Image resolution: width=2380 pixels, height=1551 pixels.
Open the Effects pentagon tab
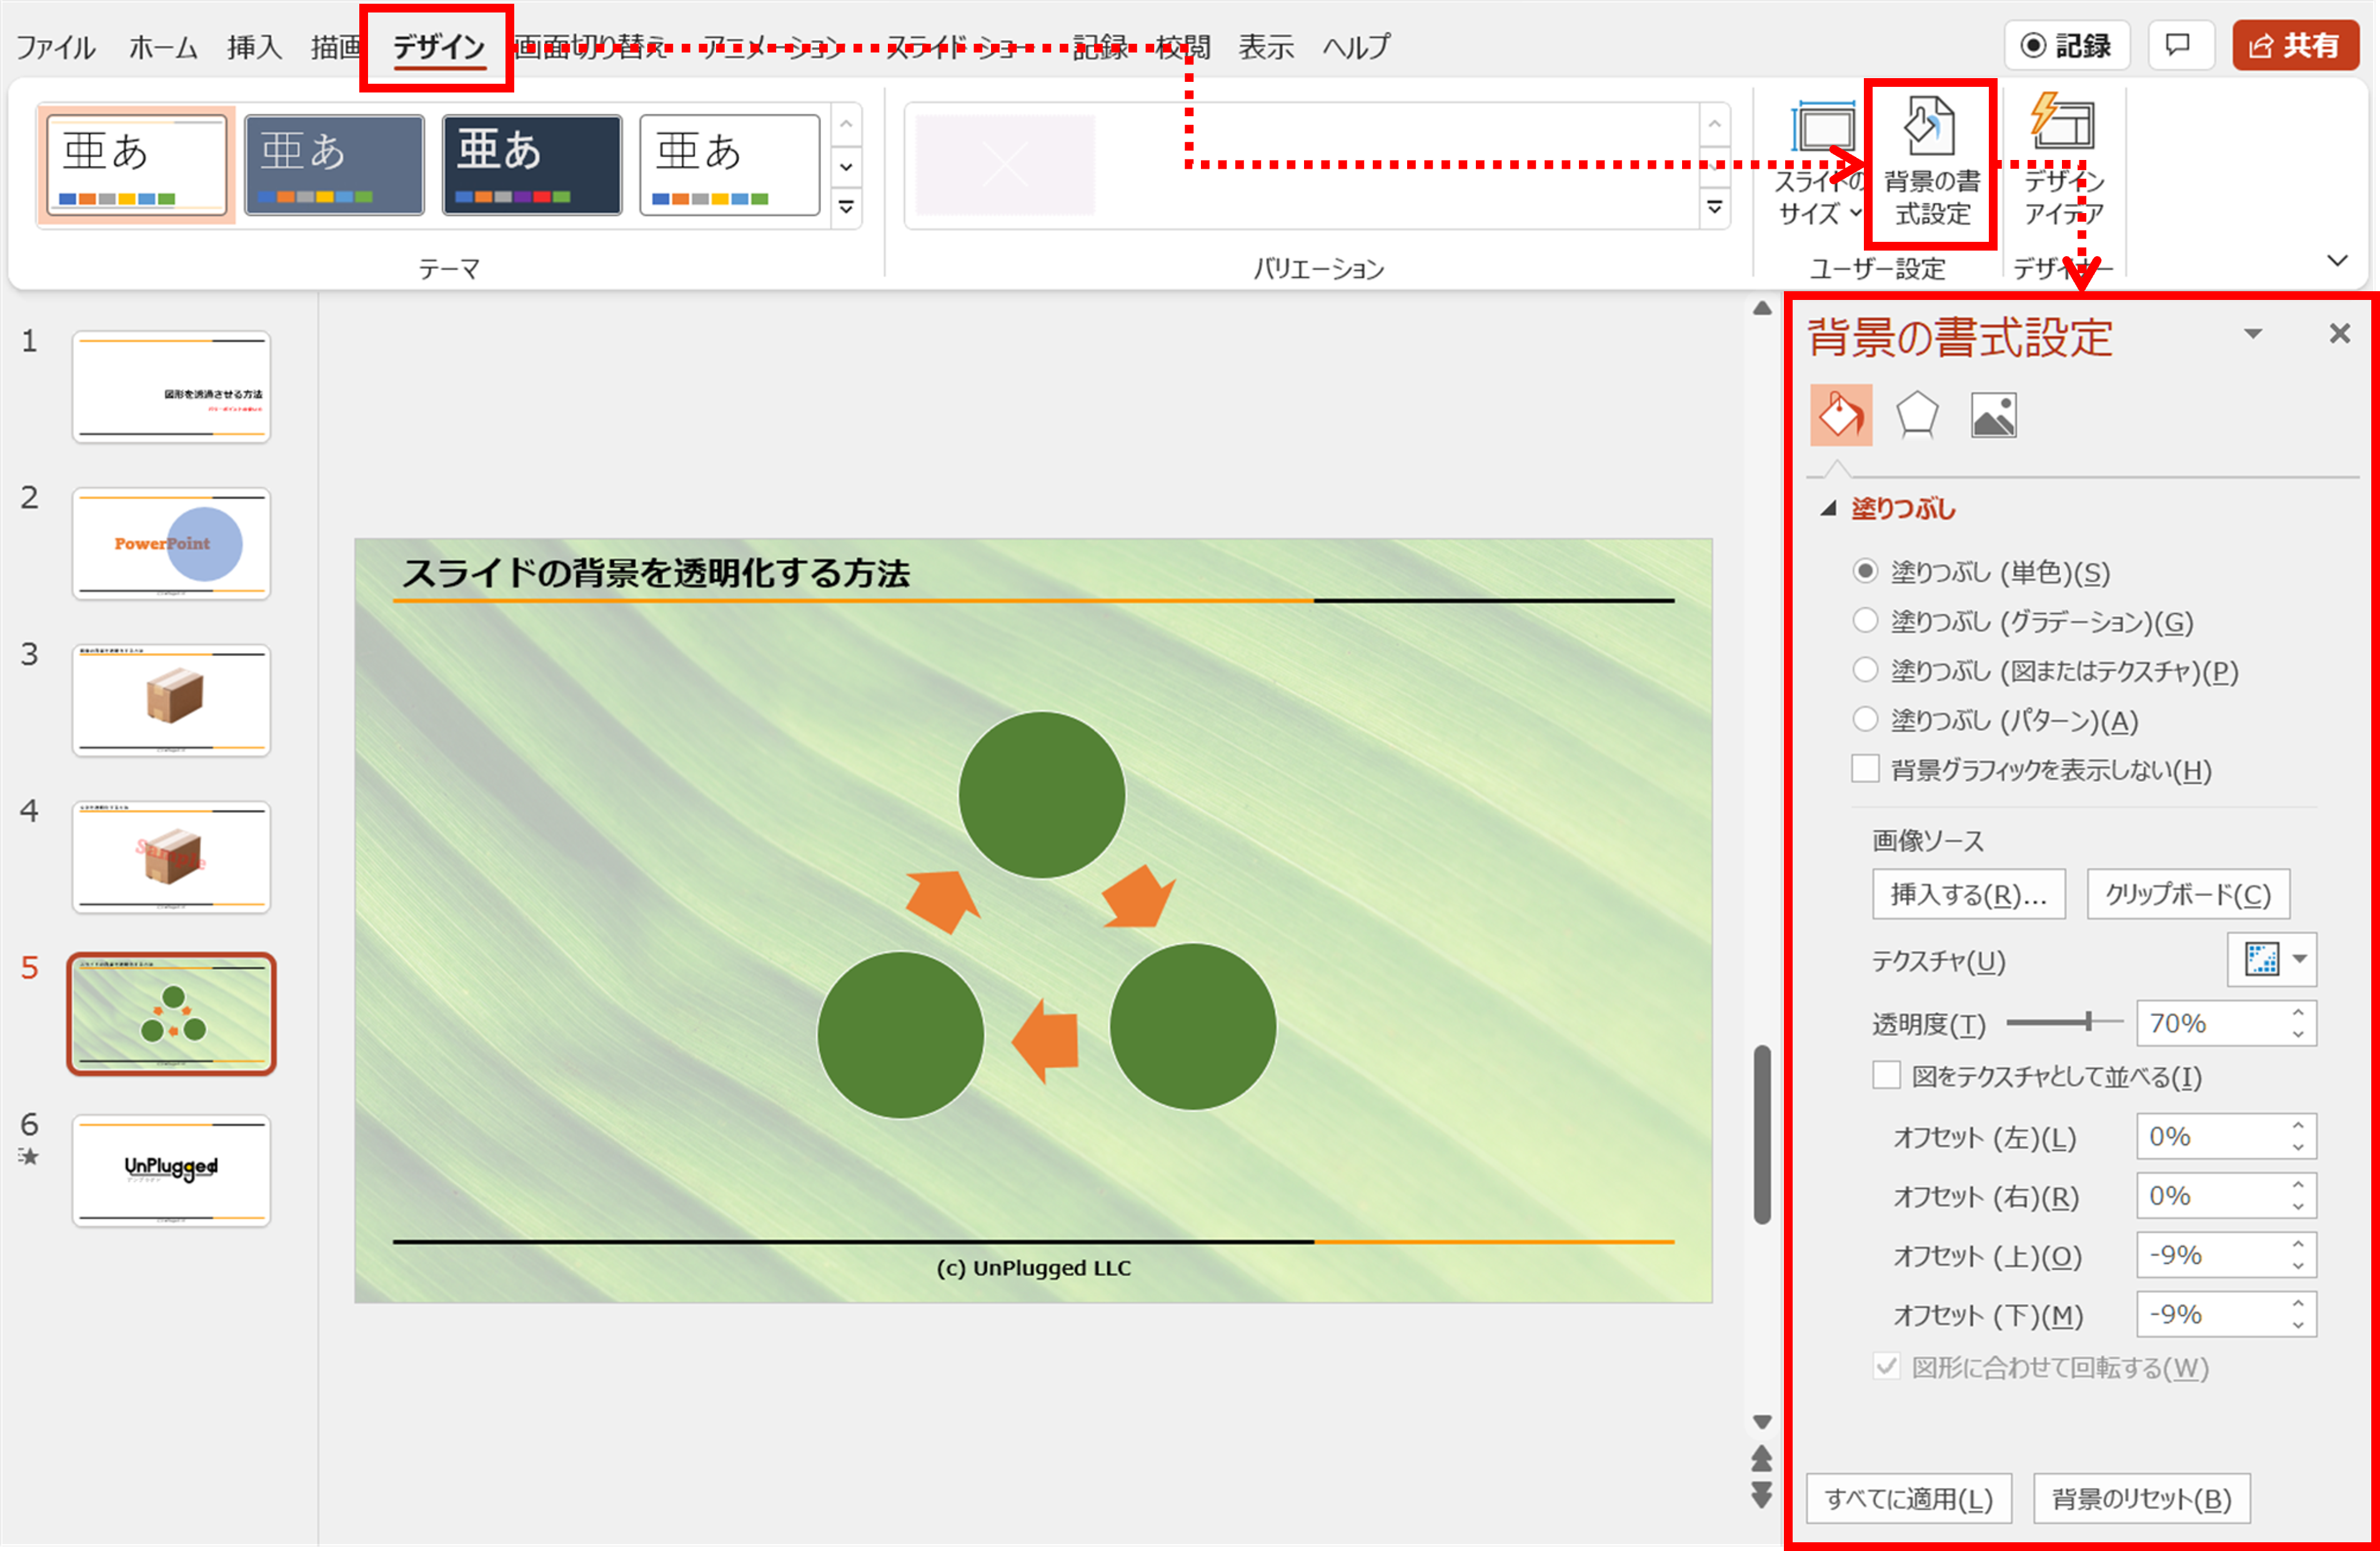click(1916, 415)
